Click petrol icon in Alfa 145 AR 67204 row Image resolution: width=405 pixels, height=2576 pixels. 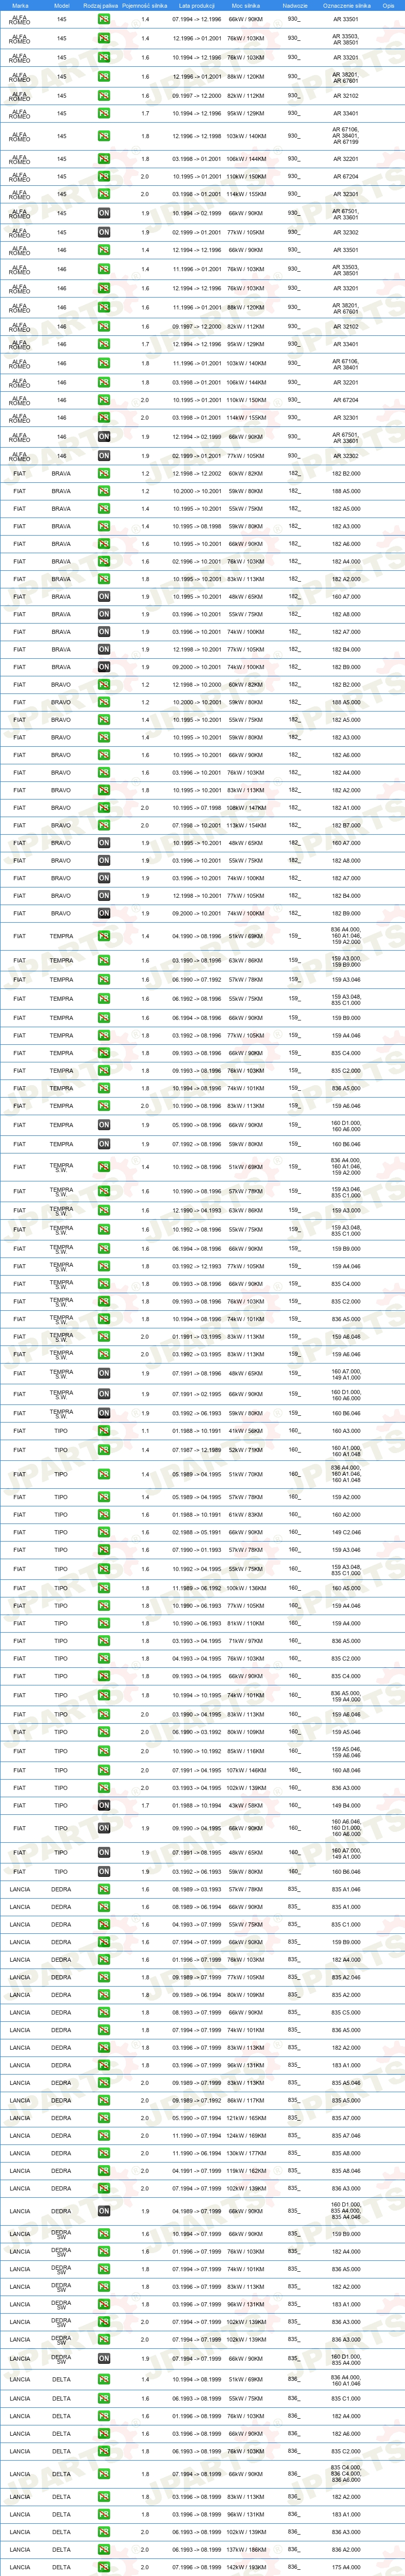tap(104, 176)
